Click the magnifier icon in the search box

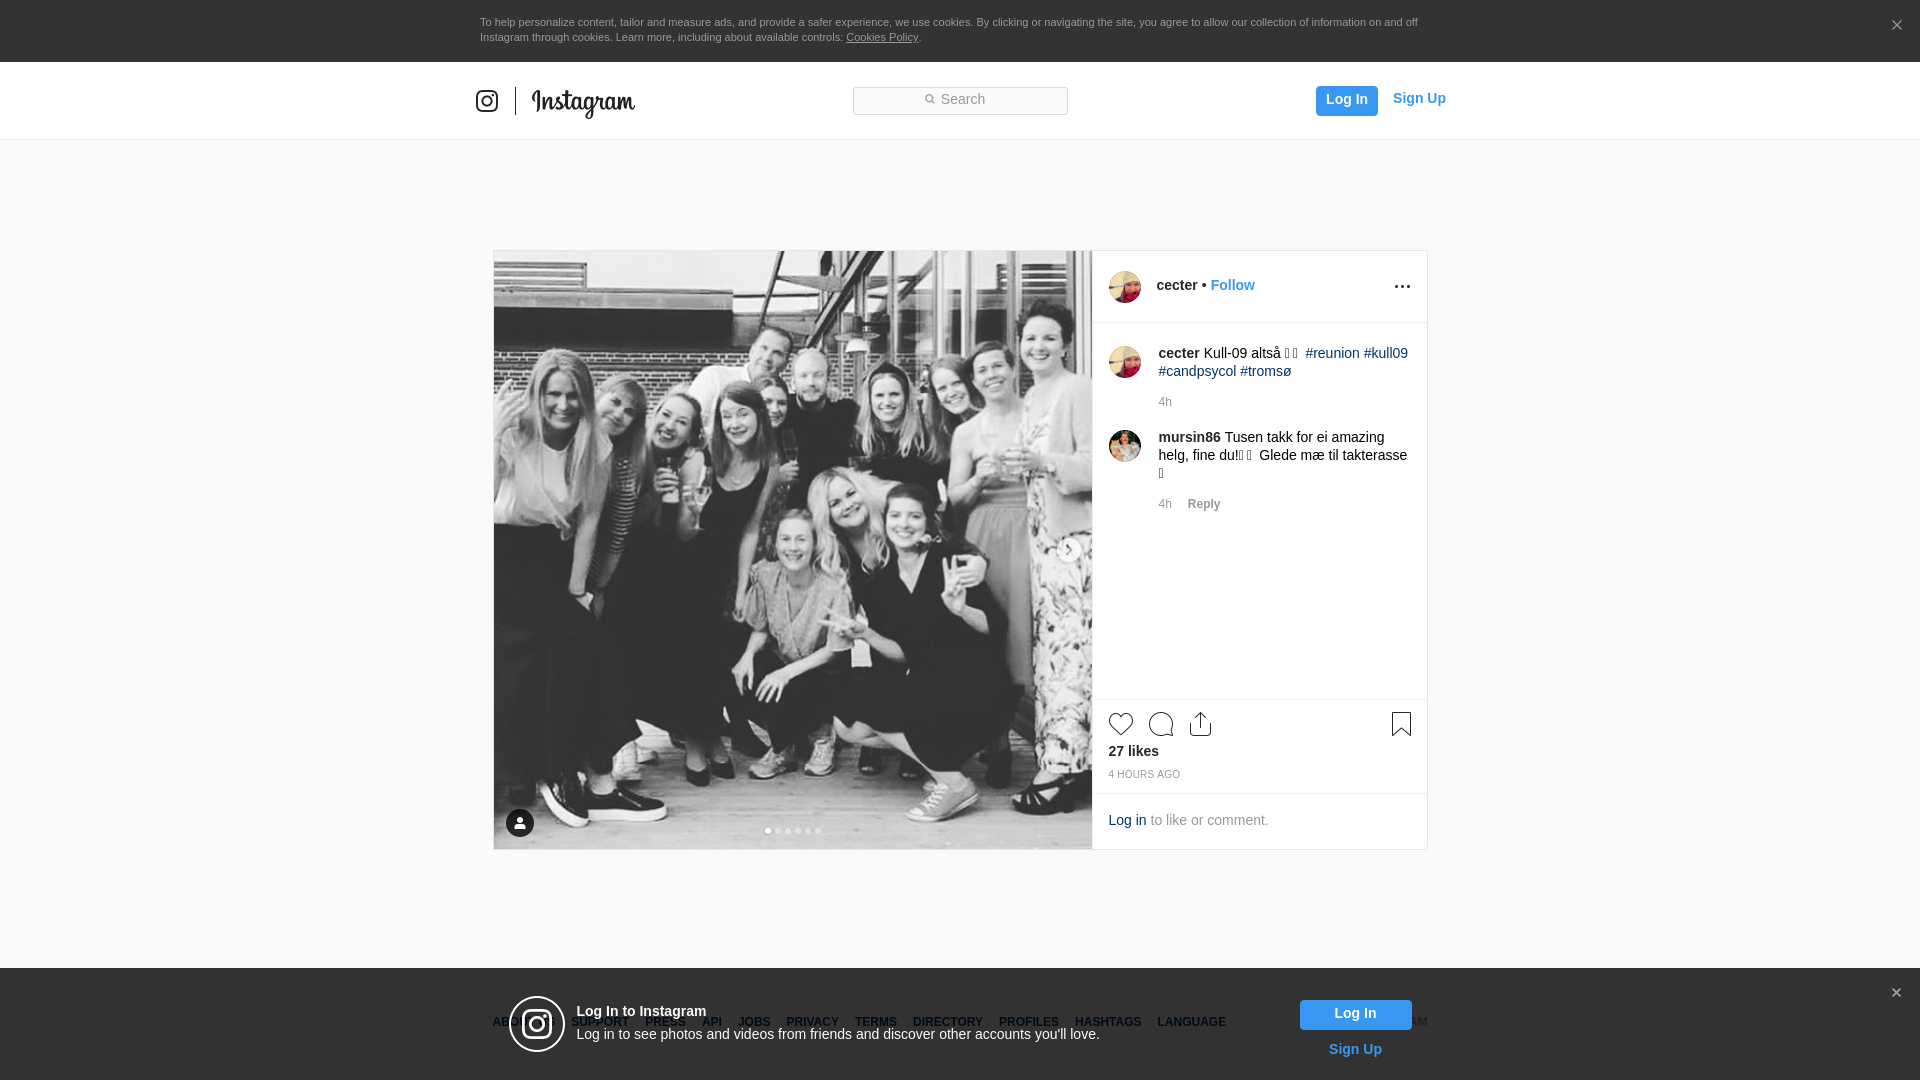[929, 100]
